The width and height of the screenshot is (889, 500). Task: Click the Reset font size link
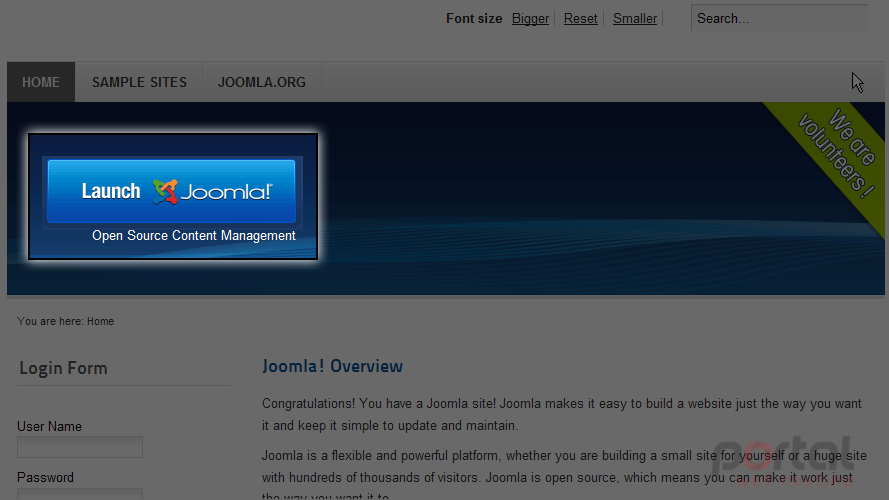point(581,19)
